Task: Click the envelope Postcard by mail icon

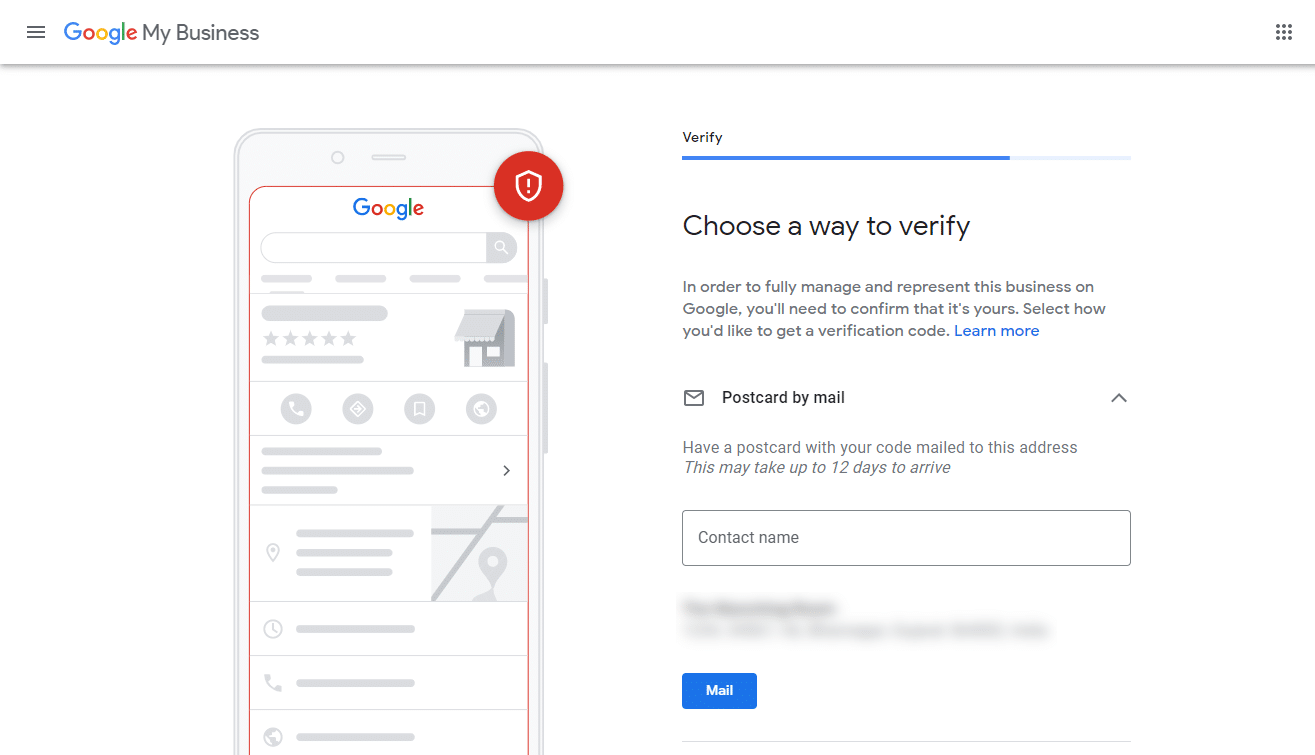Action: (x=694, y=398)
